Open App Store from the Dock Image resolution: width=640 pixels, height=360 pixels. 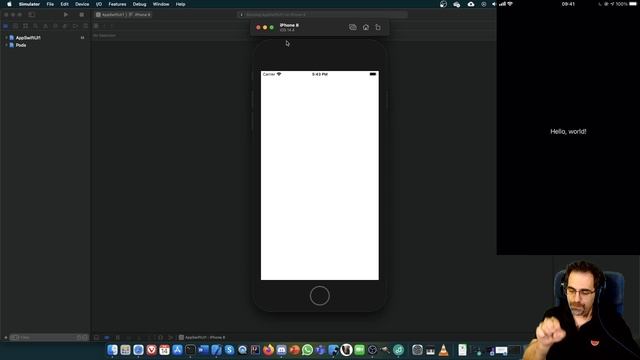click(178, 350)
